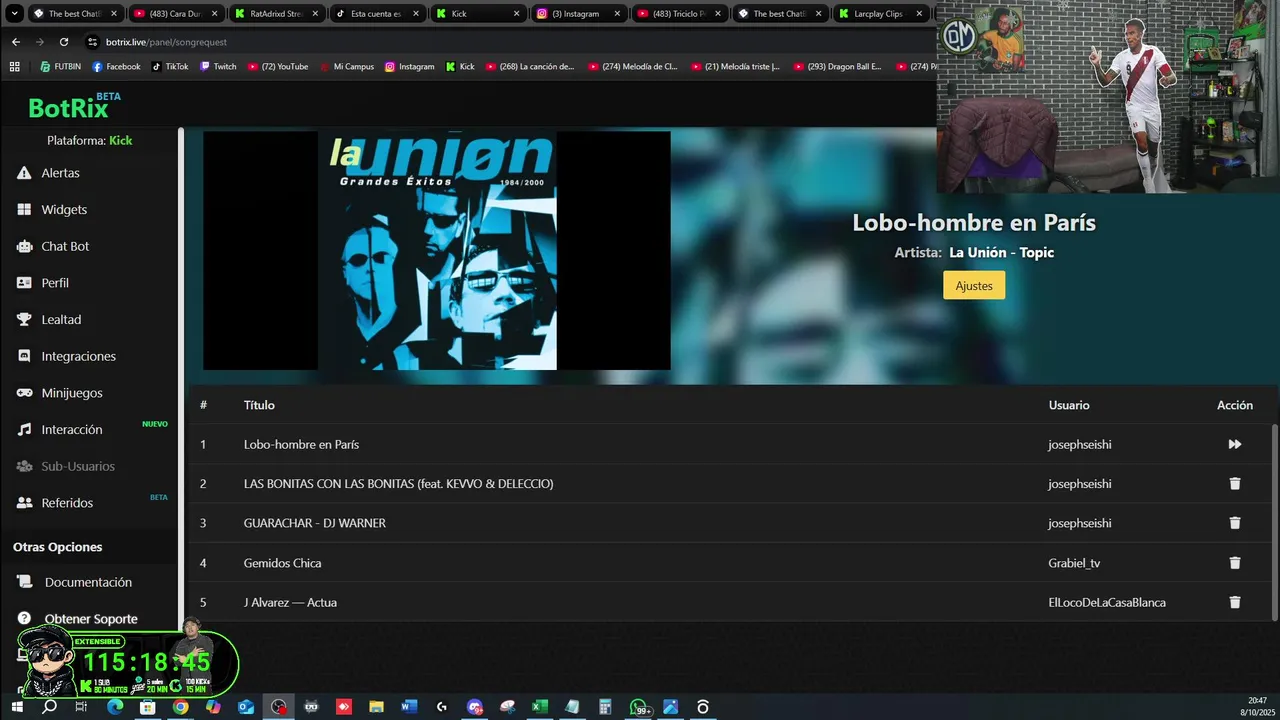Click the Grabiel_tv username
This screenshot has height=720, width=1280.
tap(1074, 563)
